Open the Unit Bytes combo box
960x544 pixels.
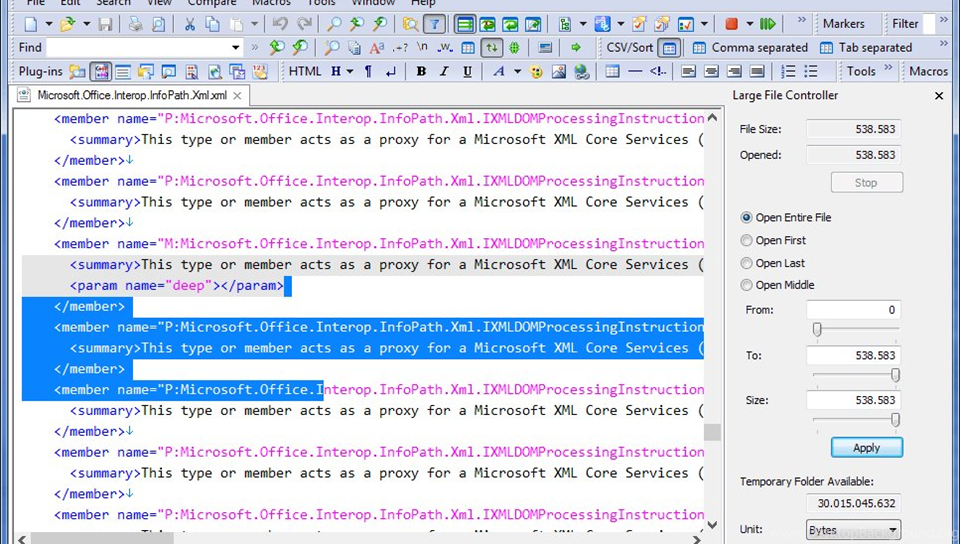853,530
